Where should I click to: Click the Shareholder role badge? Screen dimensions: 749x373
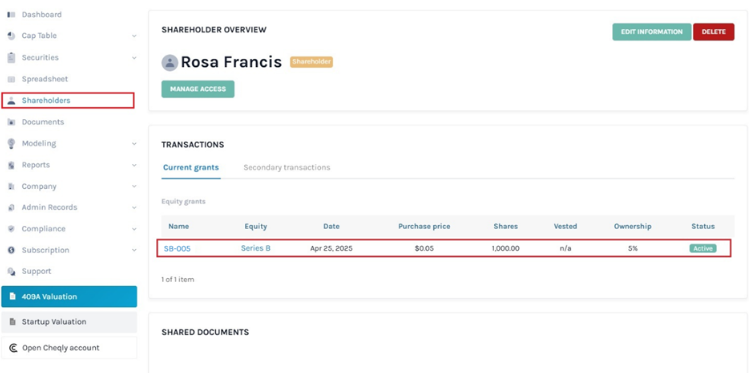(311, 62)
